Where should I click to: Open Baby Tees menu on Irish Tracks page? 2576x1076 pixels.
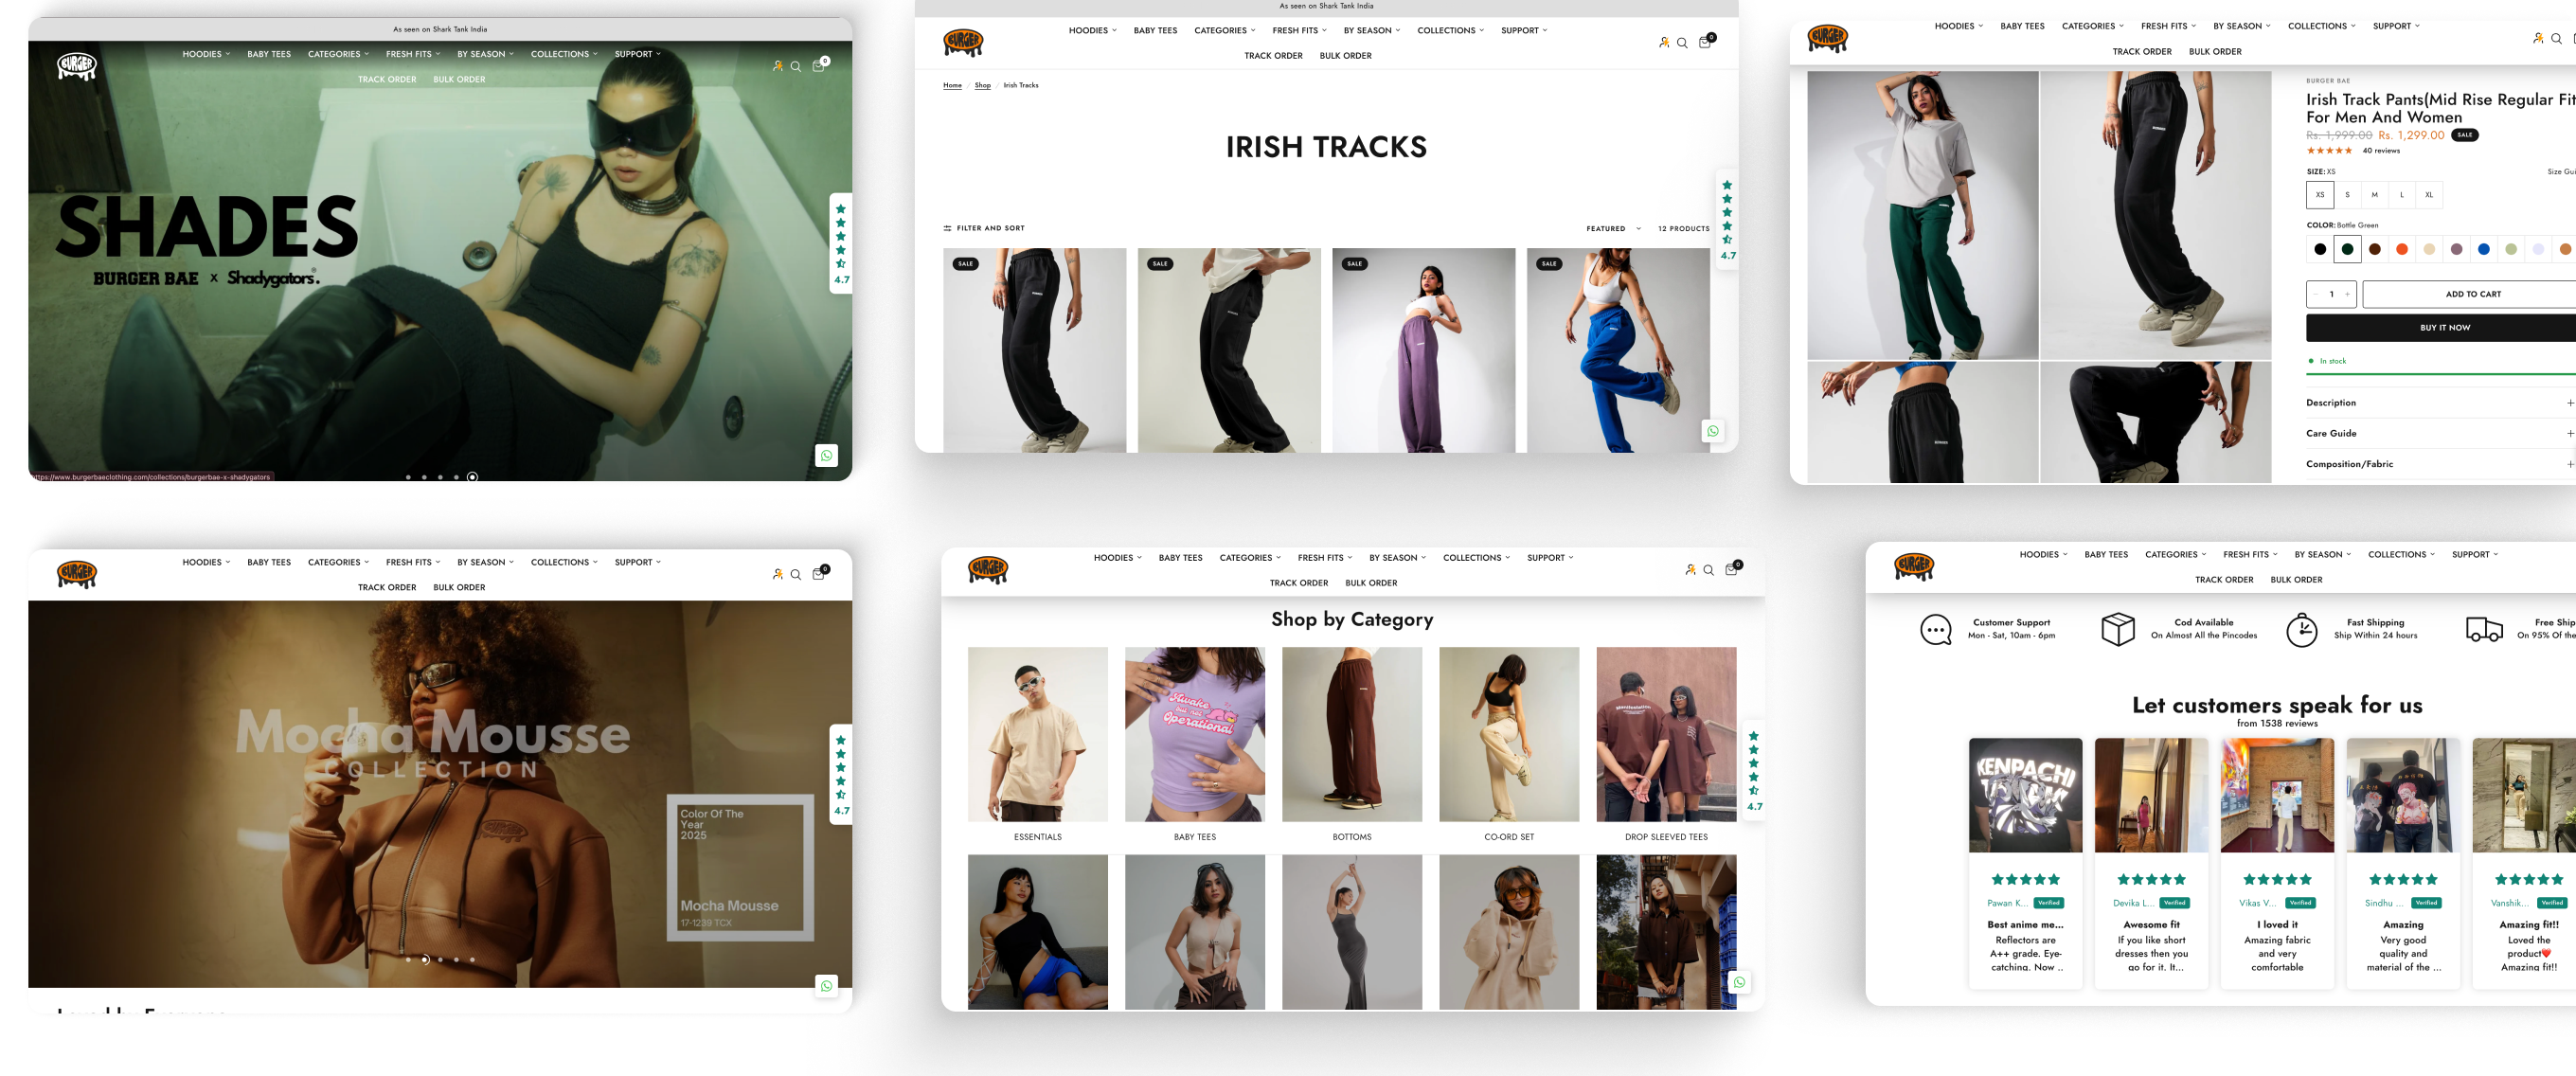pyautogui.click(x=1155, y=31)
